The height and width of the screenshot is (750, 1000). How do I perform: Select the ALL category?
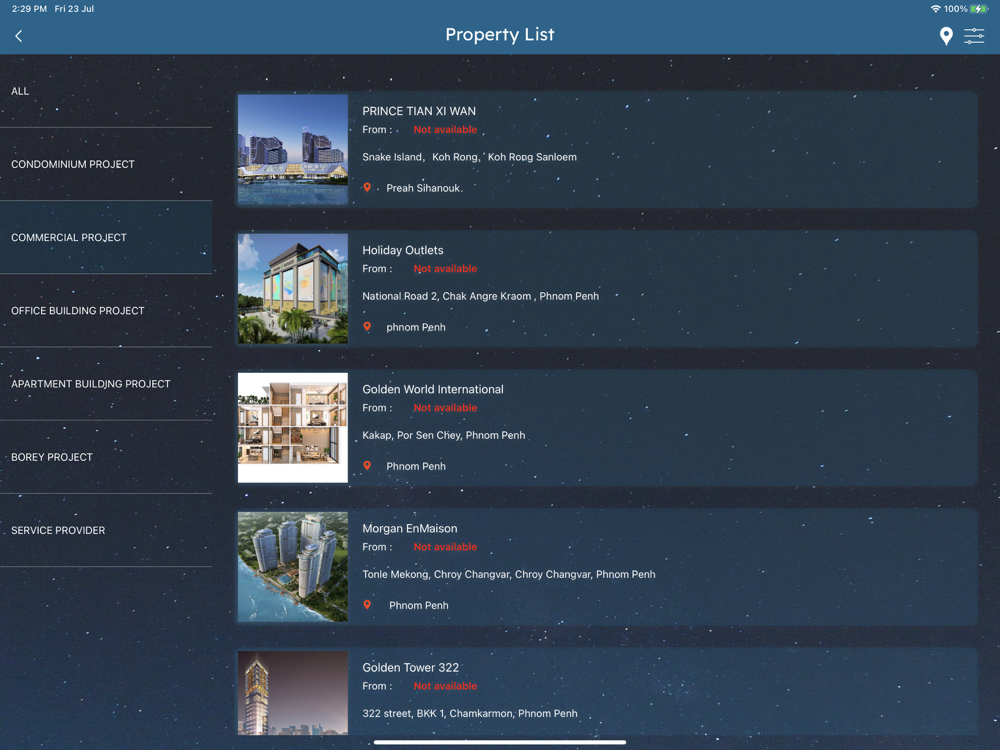pyautogui.click(x=107, y=91)
